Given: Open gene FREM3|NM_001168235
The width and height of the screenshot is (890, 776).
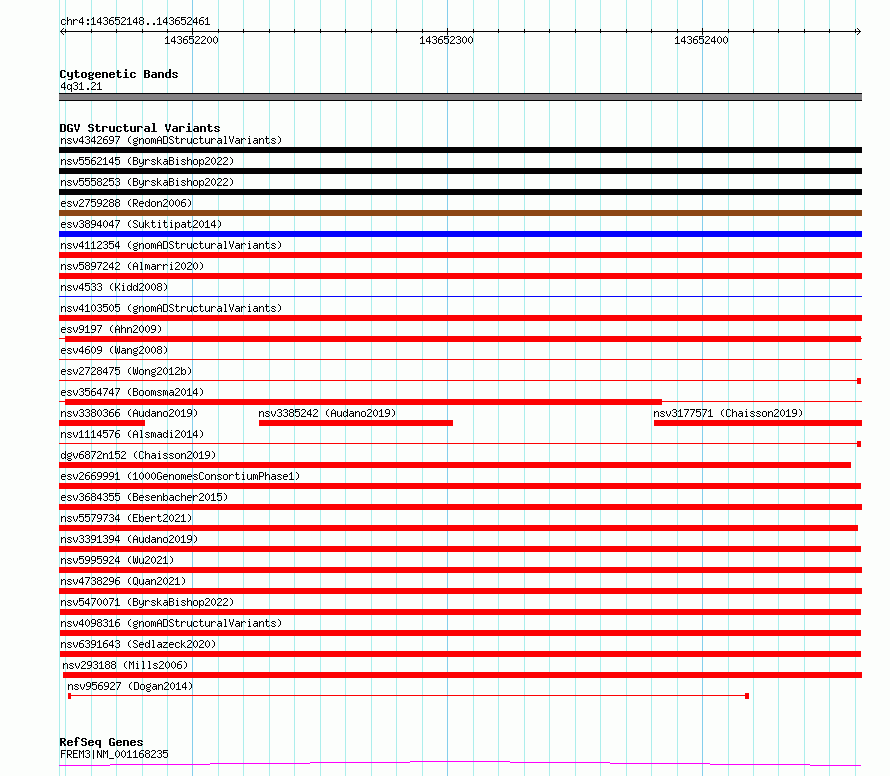Looking at the screenshot, I should click(114, 754).
